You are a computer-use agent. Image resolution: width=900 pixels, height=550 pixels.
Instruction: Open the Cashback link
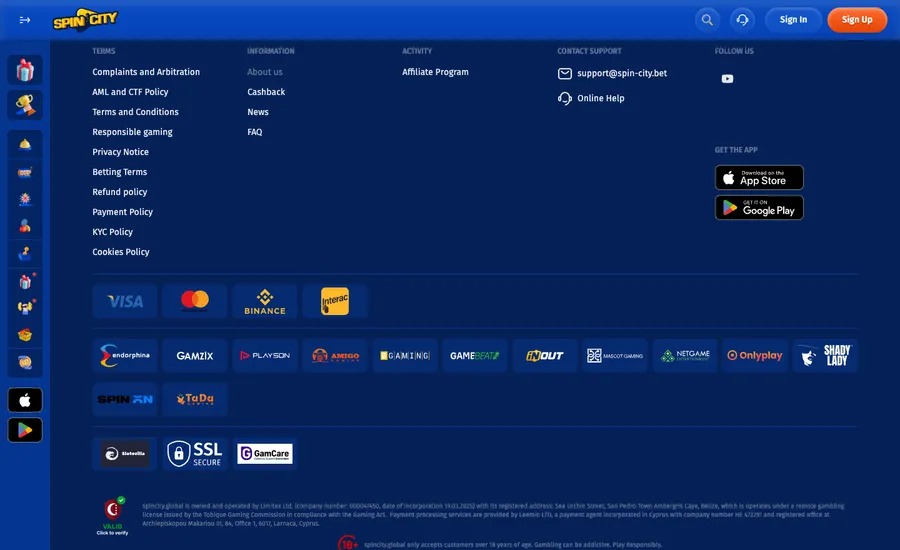click(266, 92)
